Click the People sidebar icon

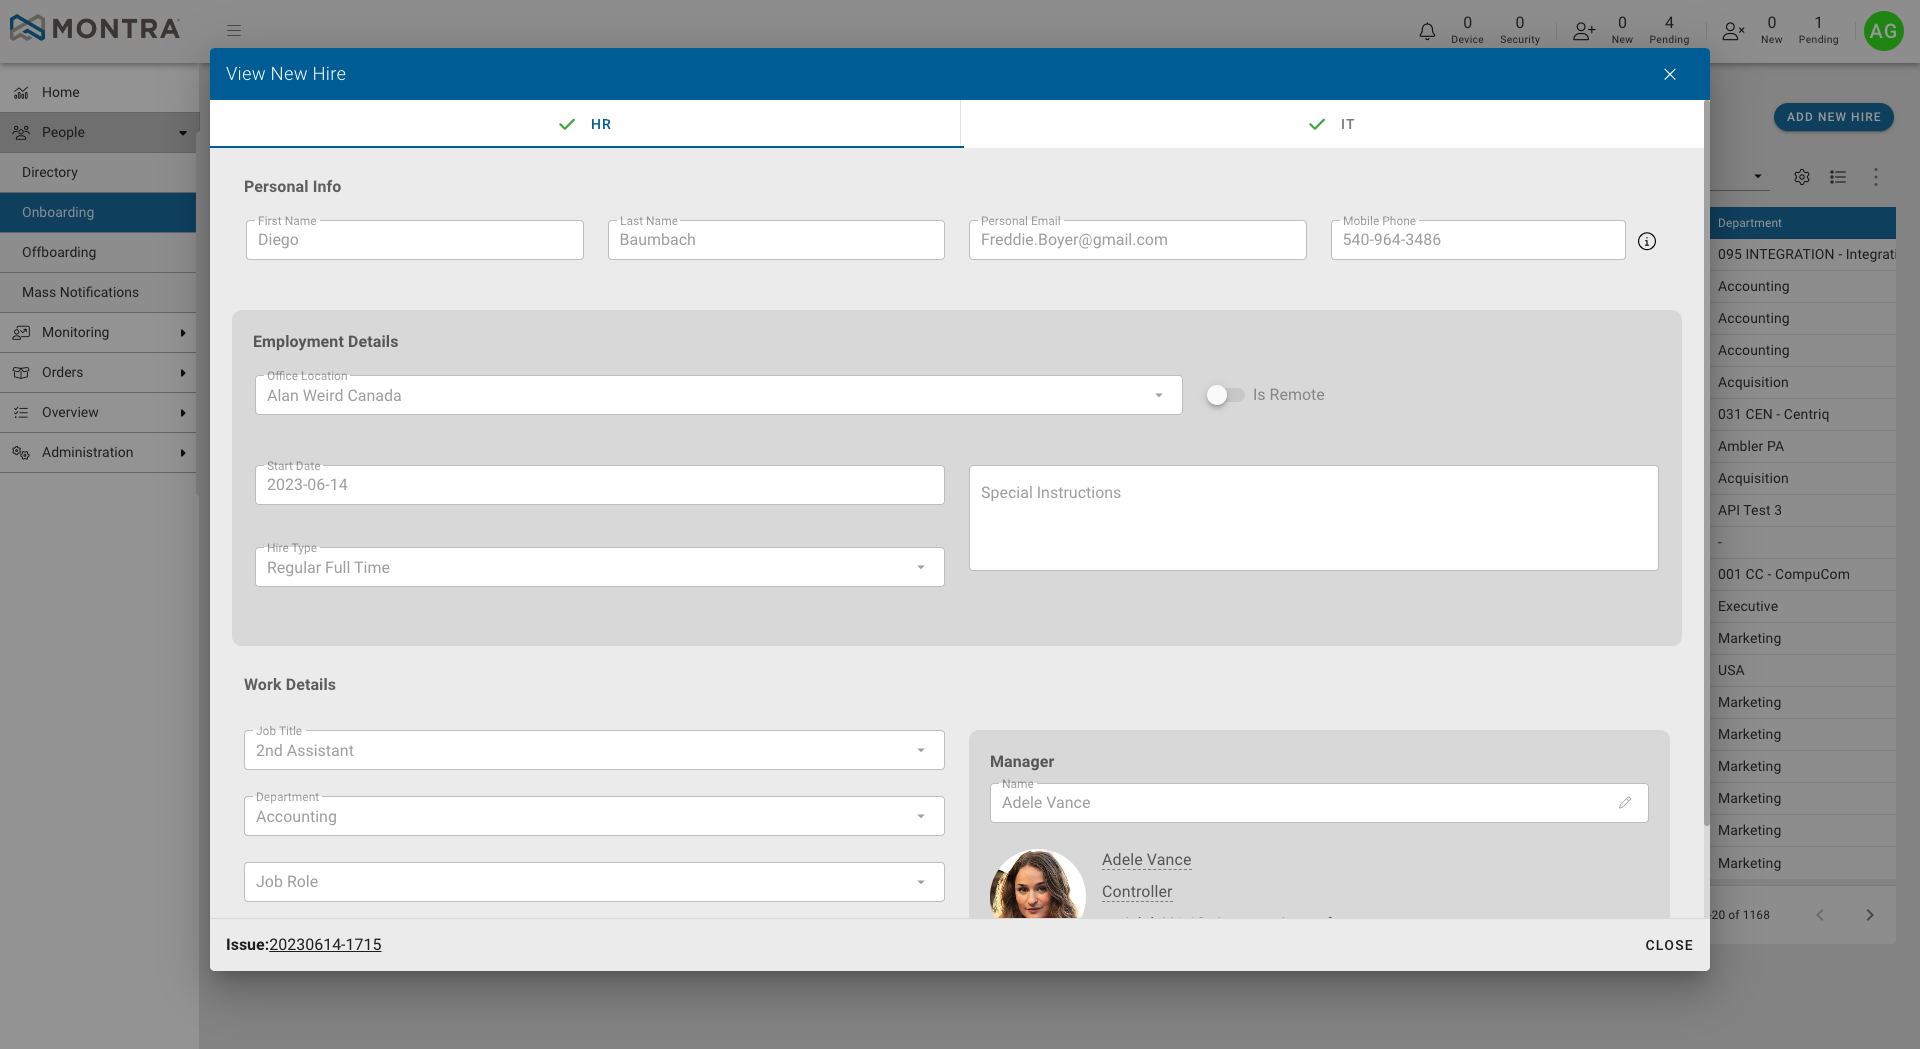[21, 132]
